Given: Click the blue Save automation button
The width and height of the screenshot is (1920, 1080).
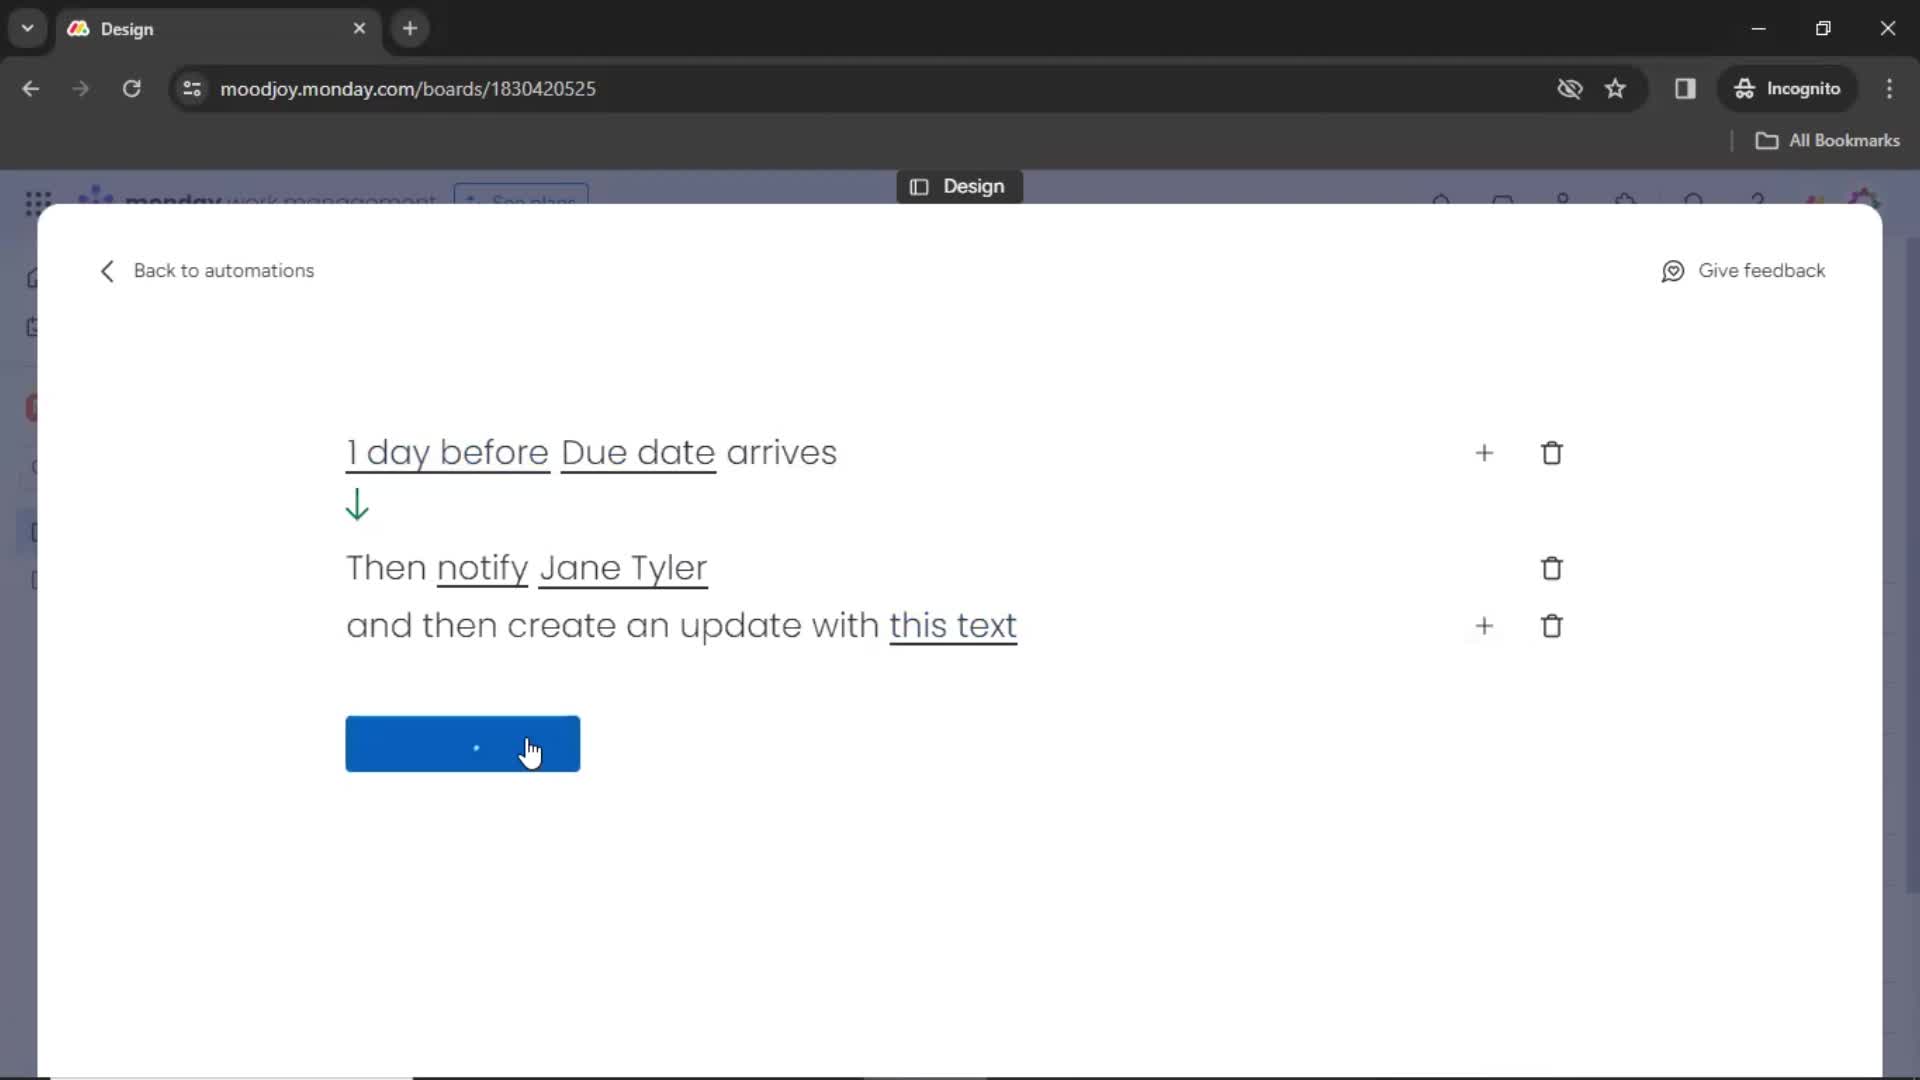Looking at the screenshot, I should click(463, 744).
